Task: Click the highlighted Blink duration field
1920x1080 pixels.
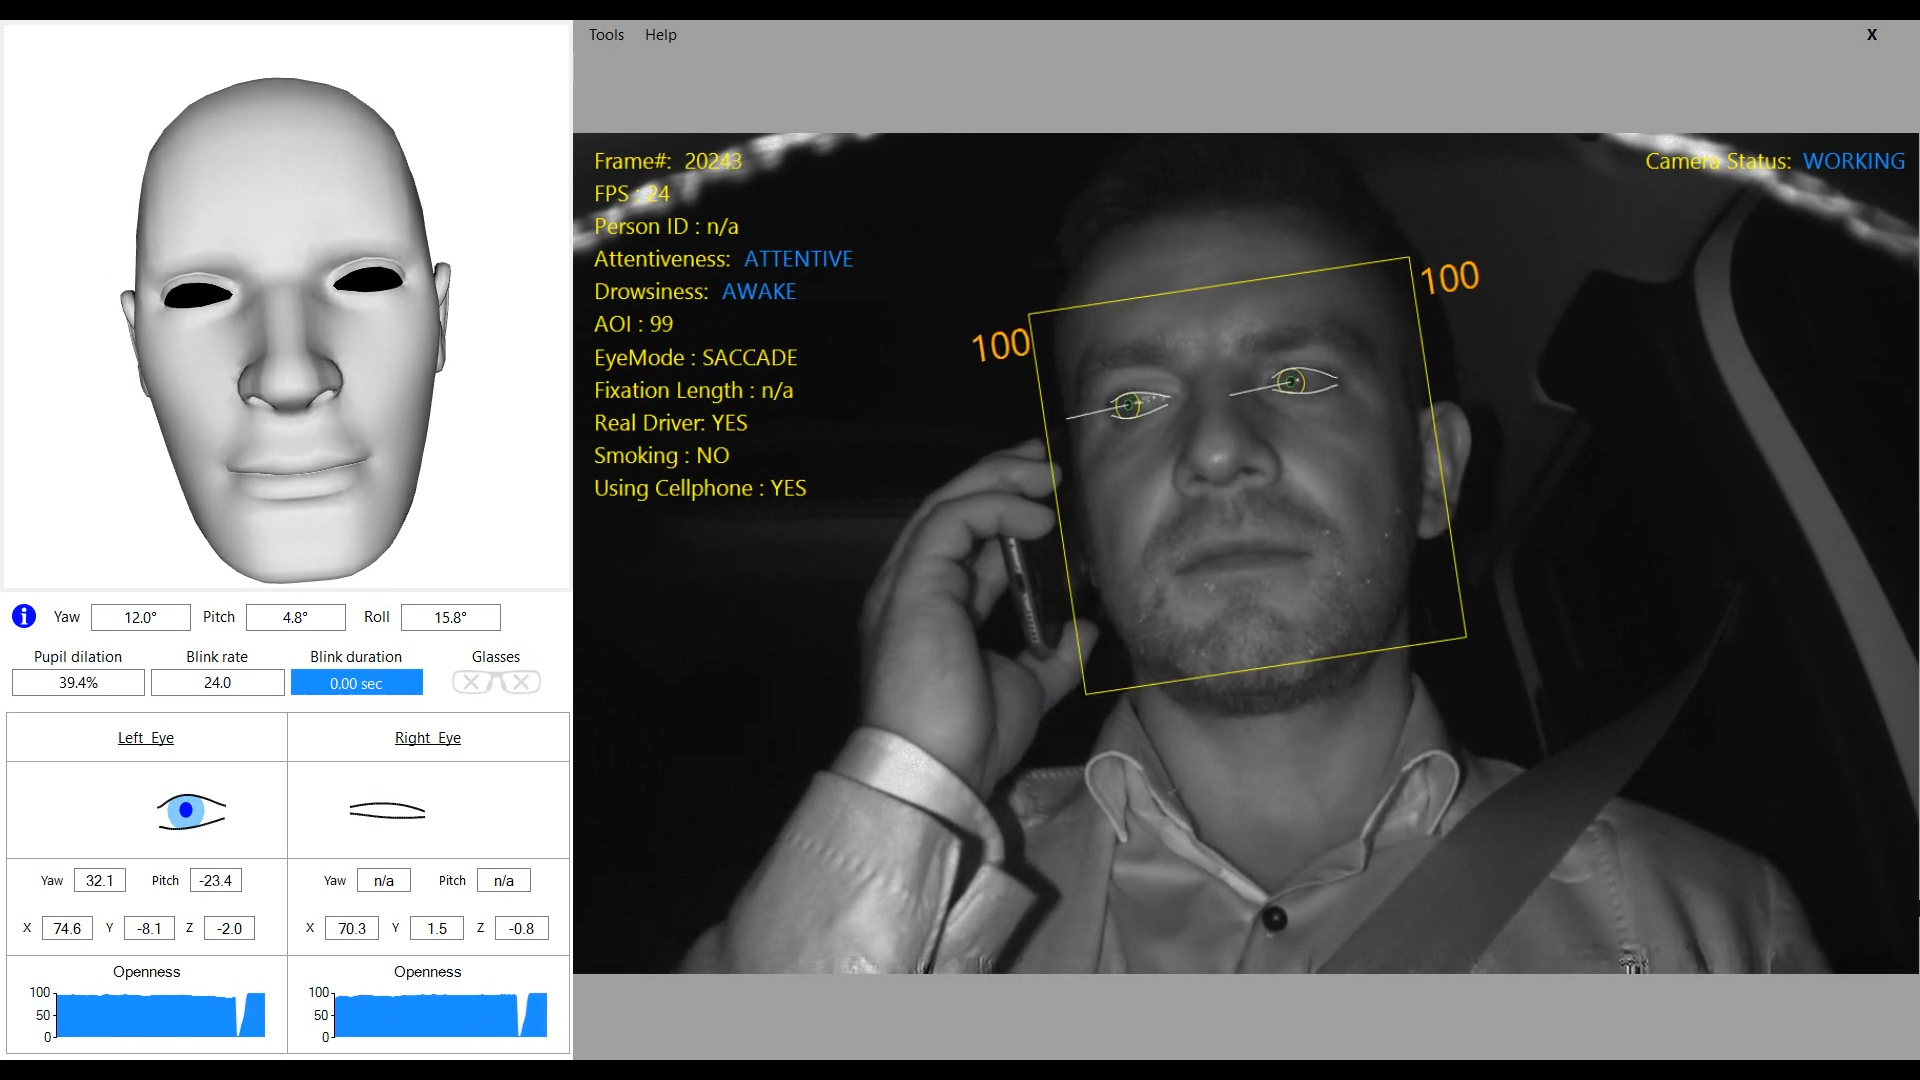Action: coord(356,683)
